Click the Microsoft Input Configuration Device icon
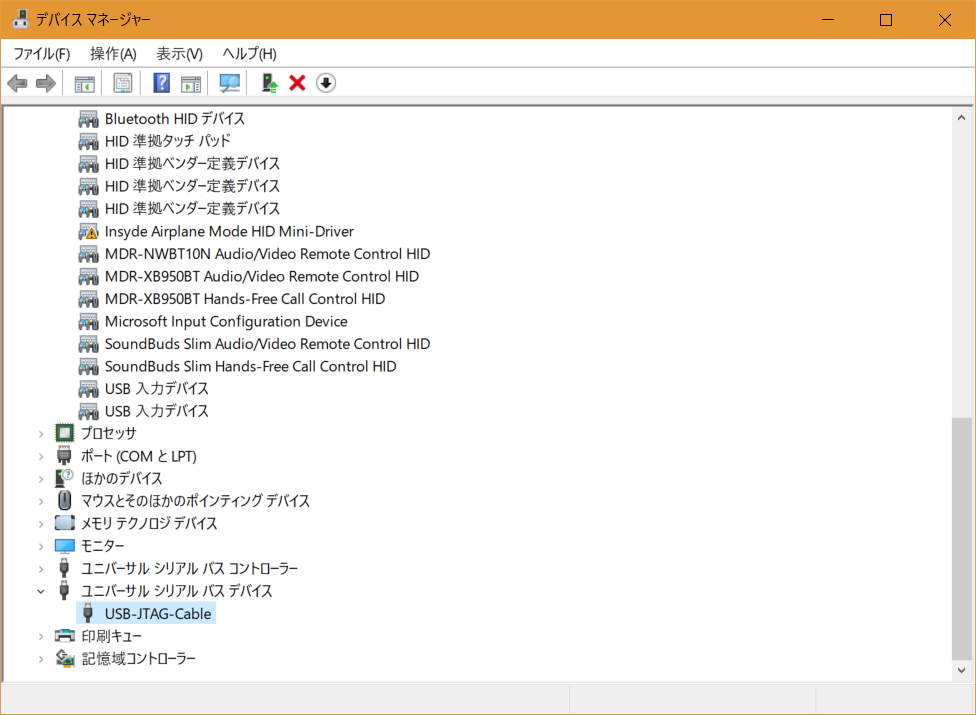 point(88,322)
